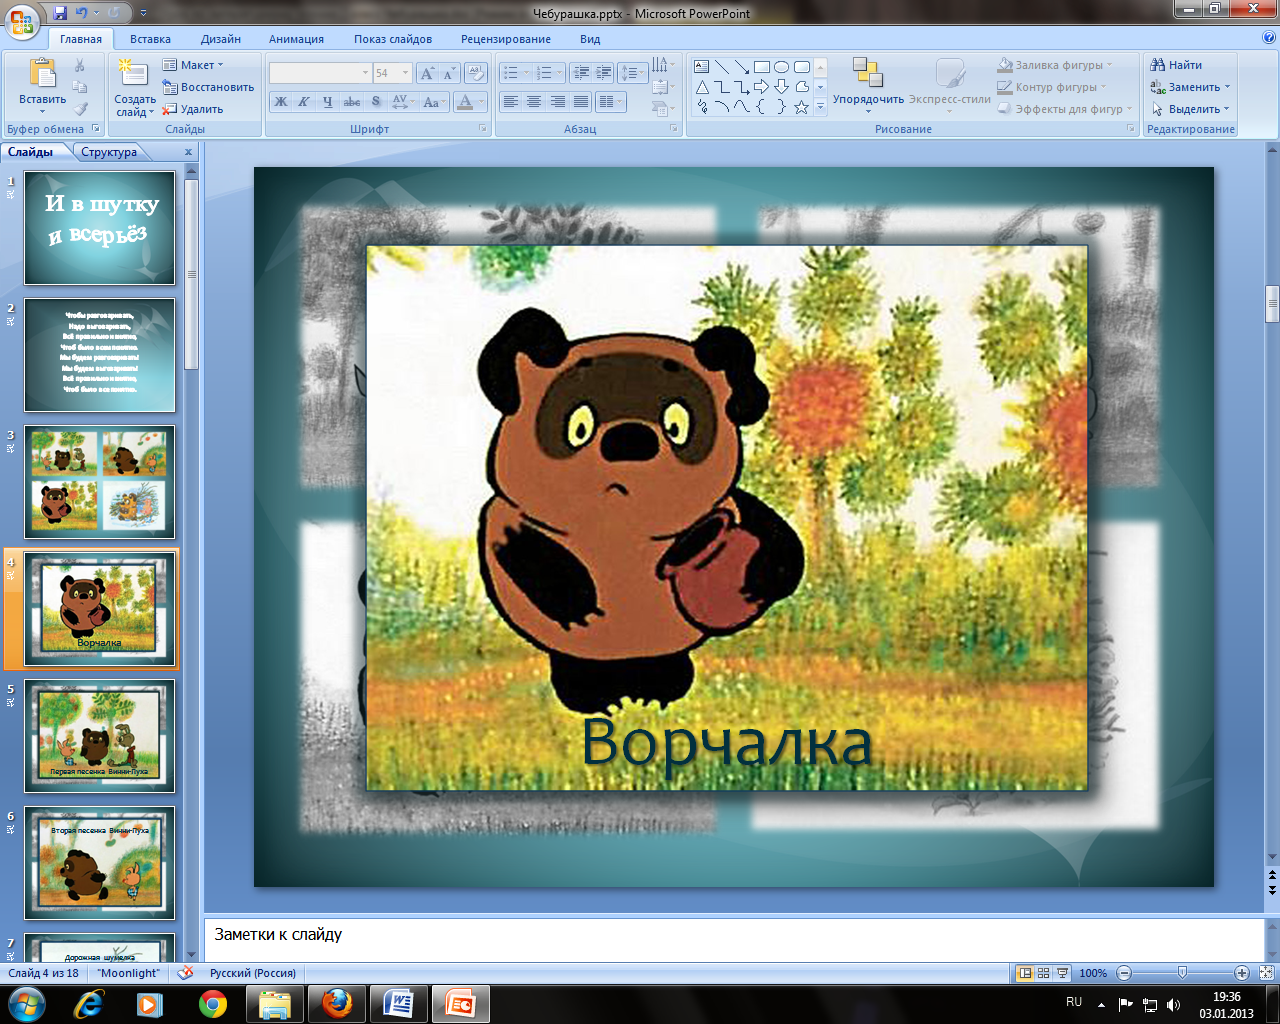The height and width of the screenshot is (1024, 1280).
Task: Switch to Структура outline tab
Action: coord(109,152)
